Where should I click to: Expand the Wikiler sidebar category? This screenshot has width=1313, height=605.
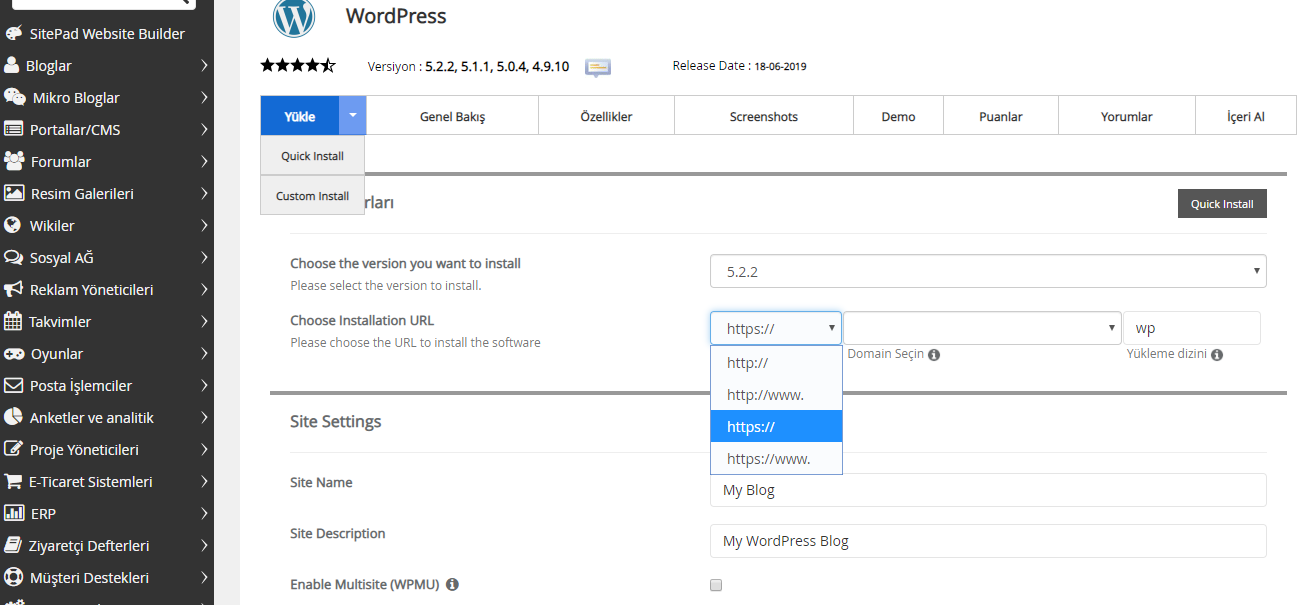(x=203, y=226)
